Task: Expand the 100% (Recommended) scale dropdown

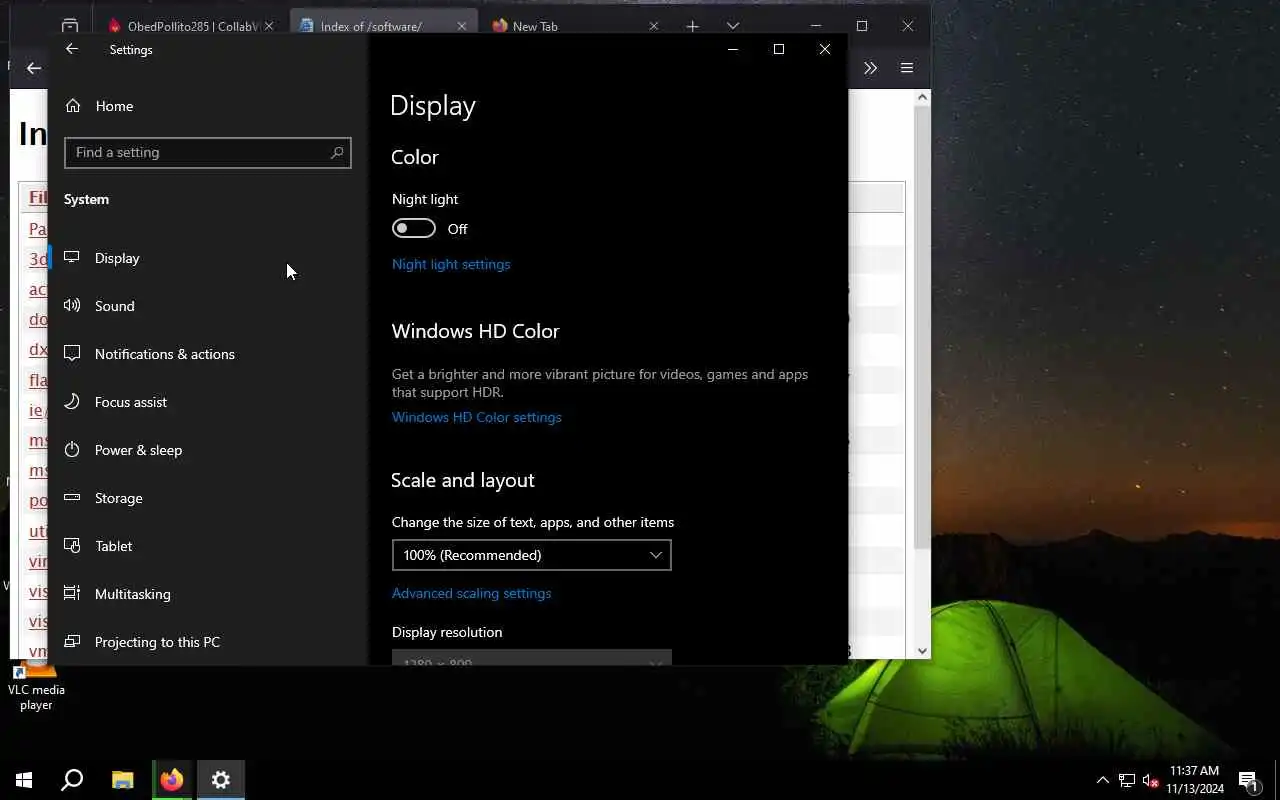Action: click(531, 555)
